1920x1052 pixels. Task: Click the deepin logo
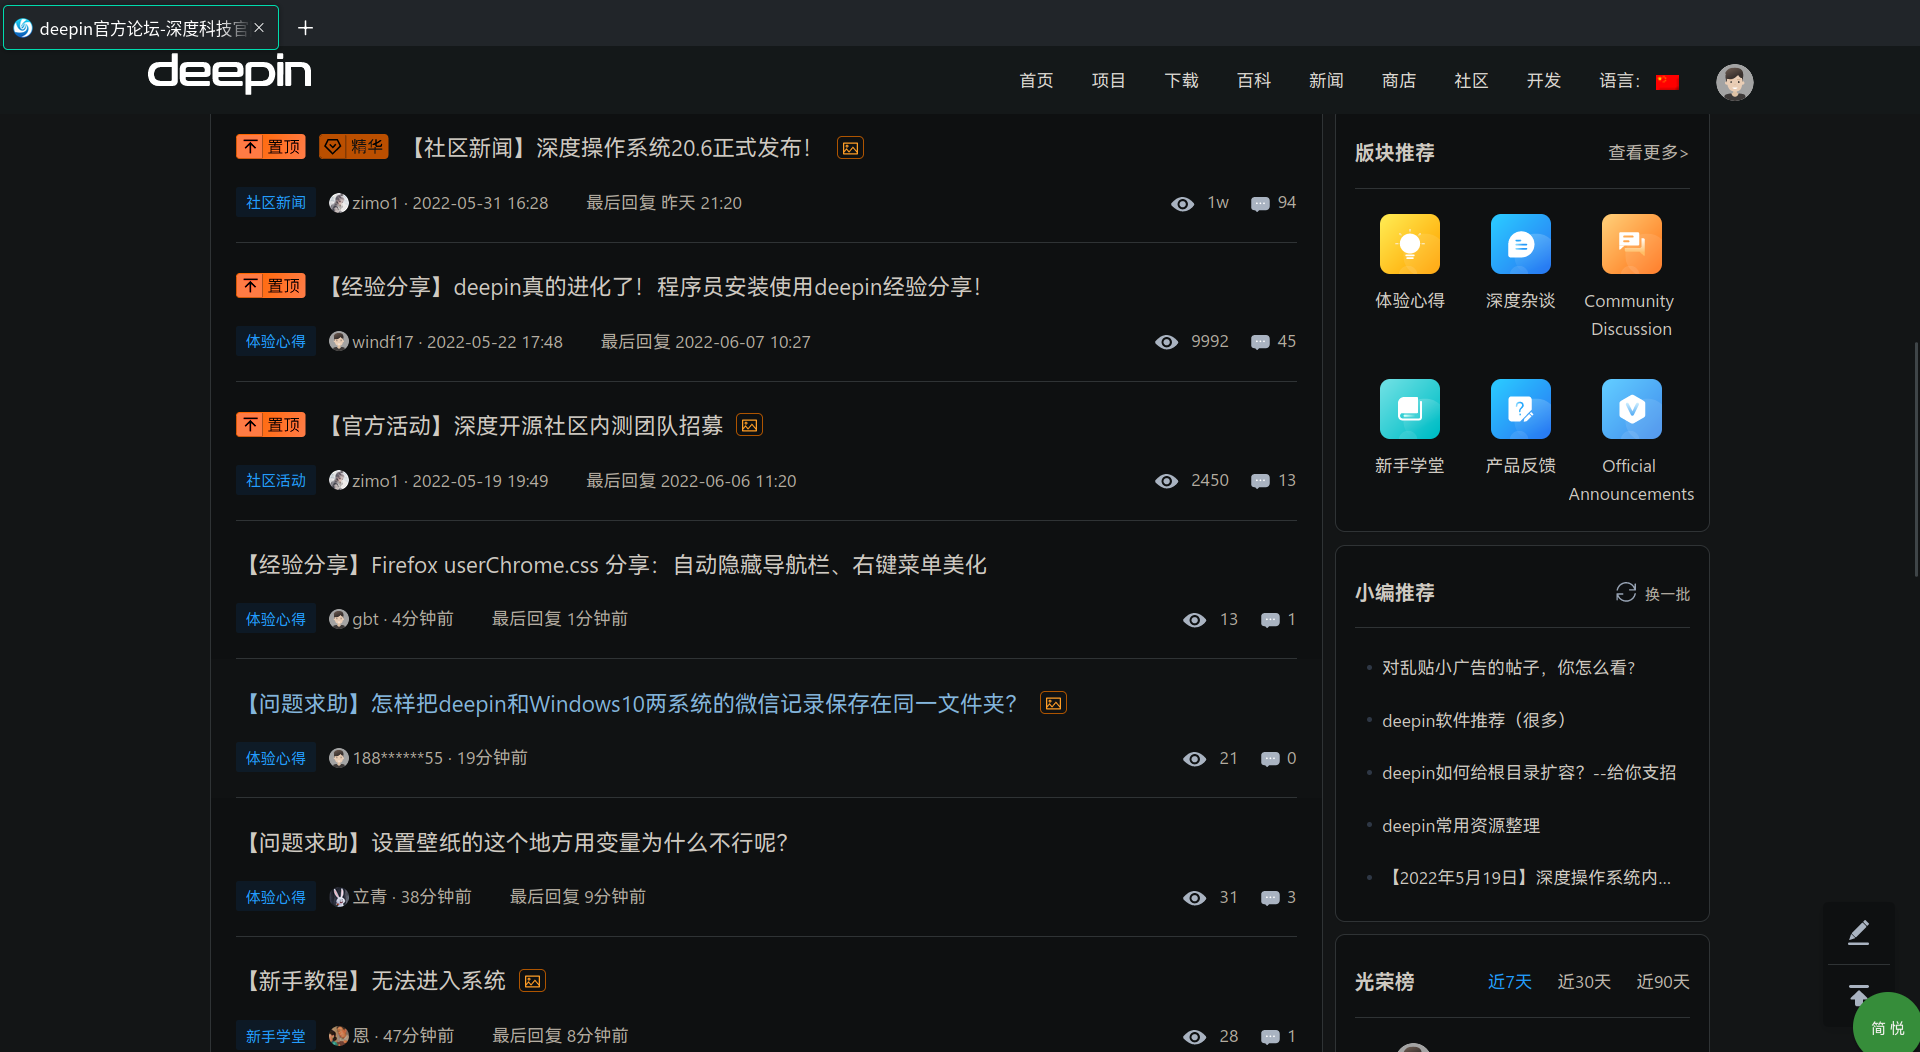pos(229,74)
